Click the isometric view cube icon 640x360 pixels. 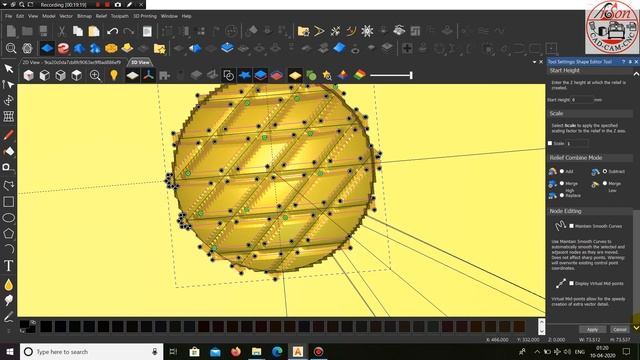click(28, 76)
